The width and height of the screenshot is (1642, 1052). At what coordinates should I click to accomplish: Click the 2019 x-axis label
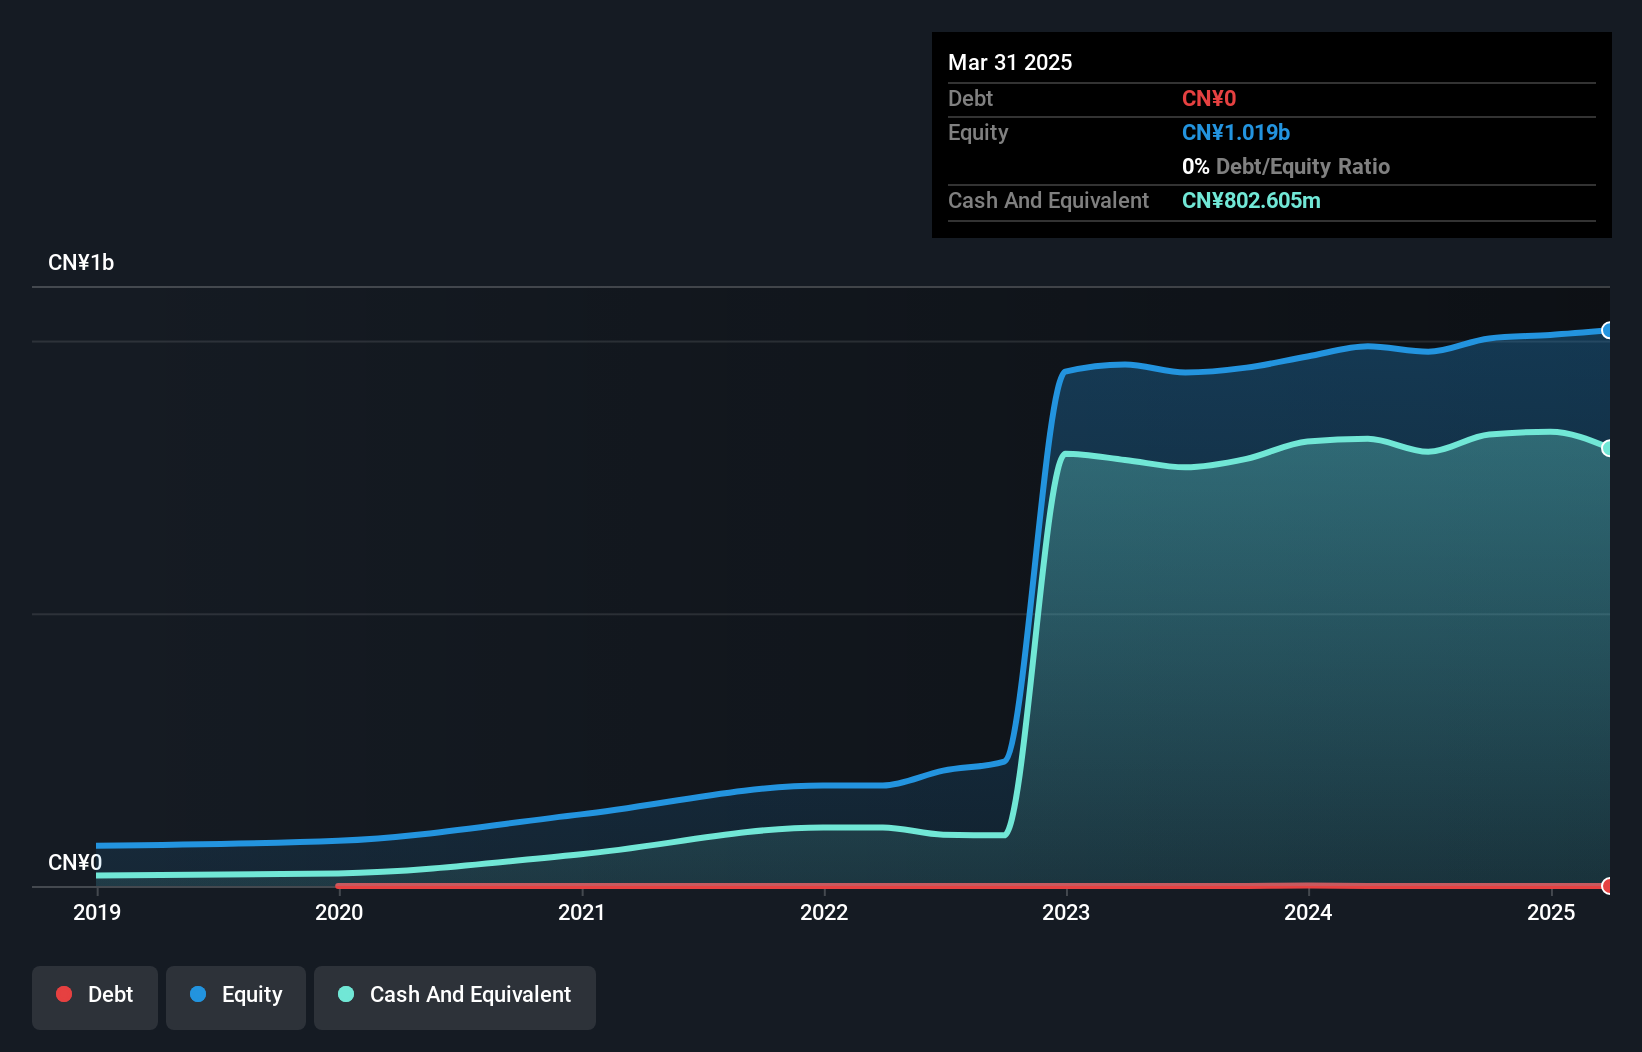97,912
